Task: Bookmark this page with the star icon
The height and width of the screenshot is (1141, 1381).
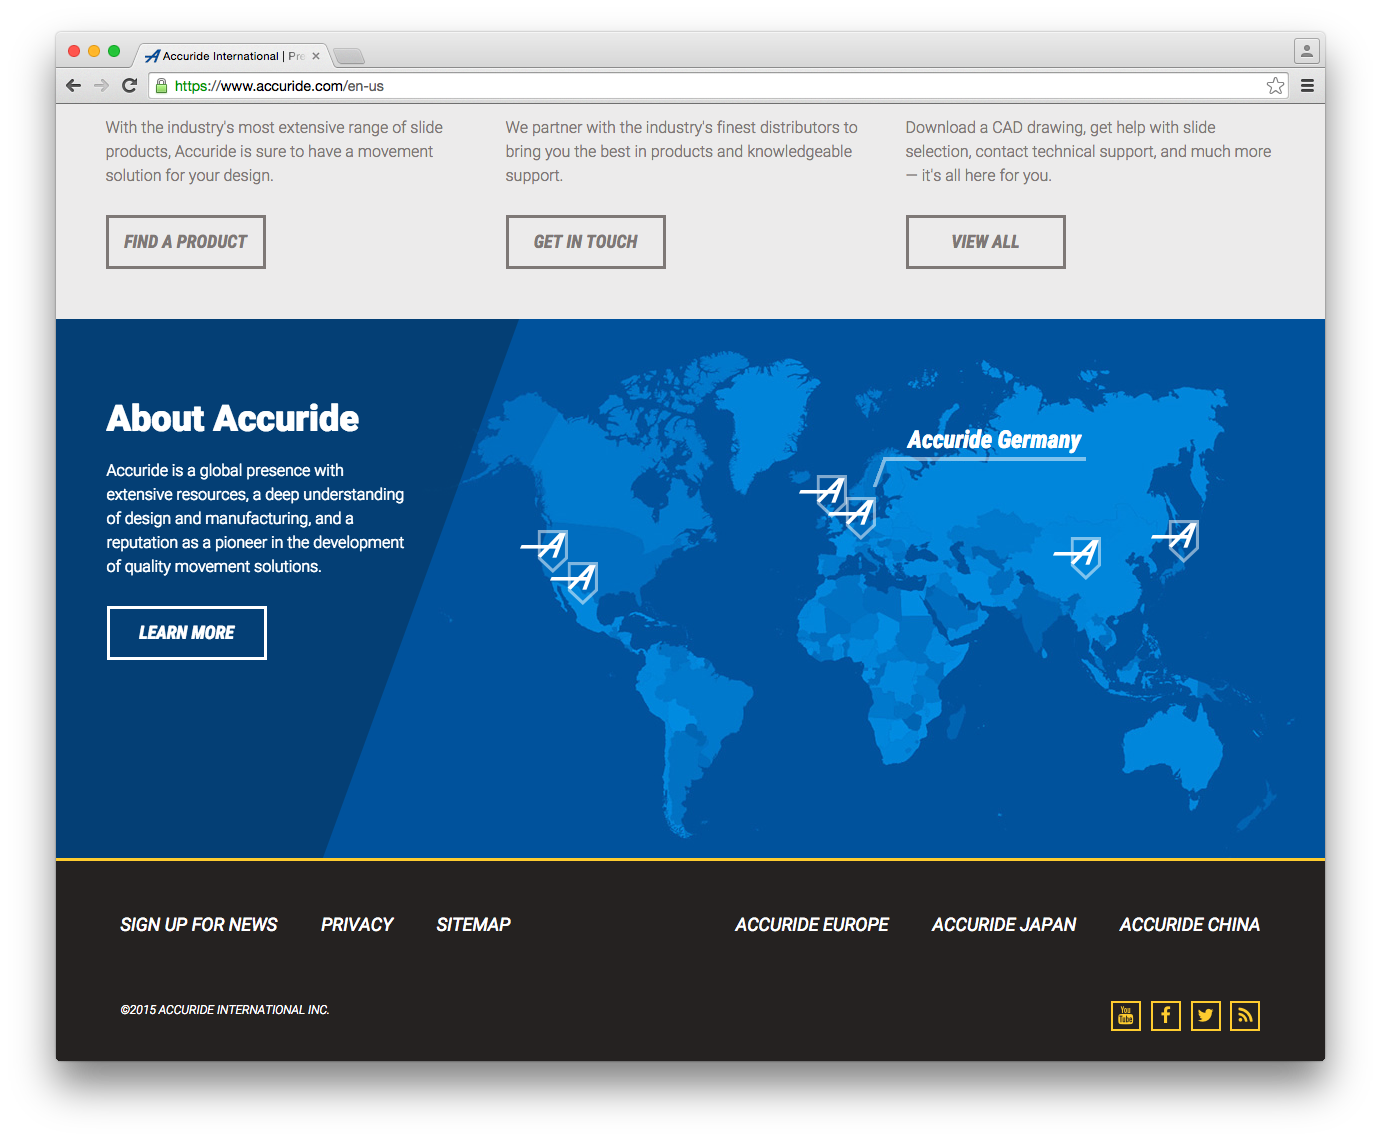Action: point(1275,86)
